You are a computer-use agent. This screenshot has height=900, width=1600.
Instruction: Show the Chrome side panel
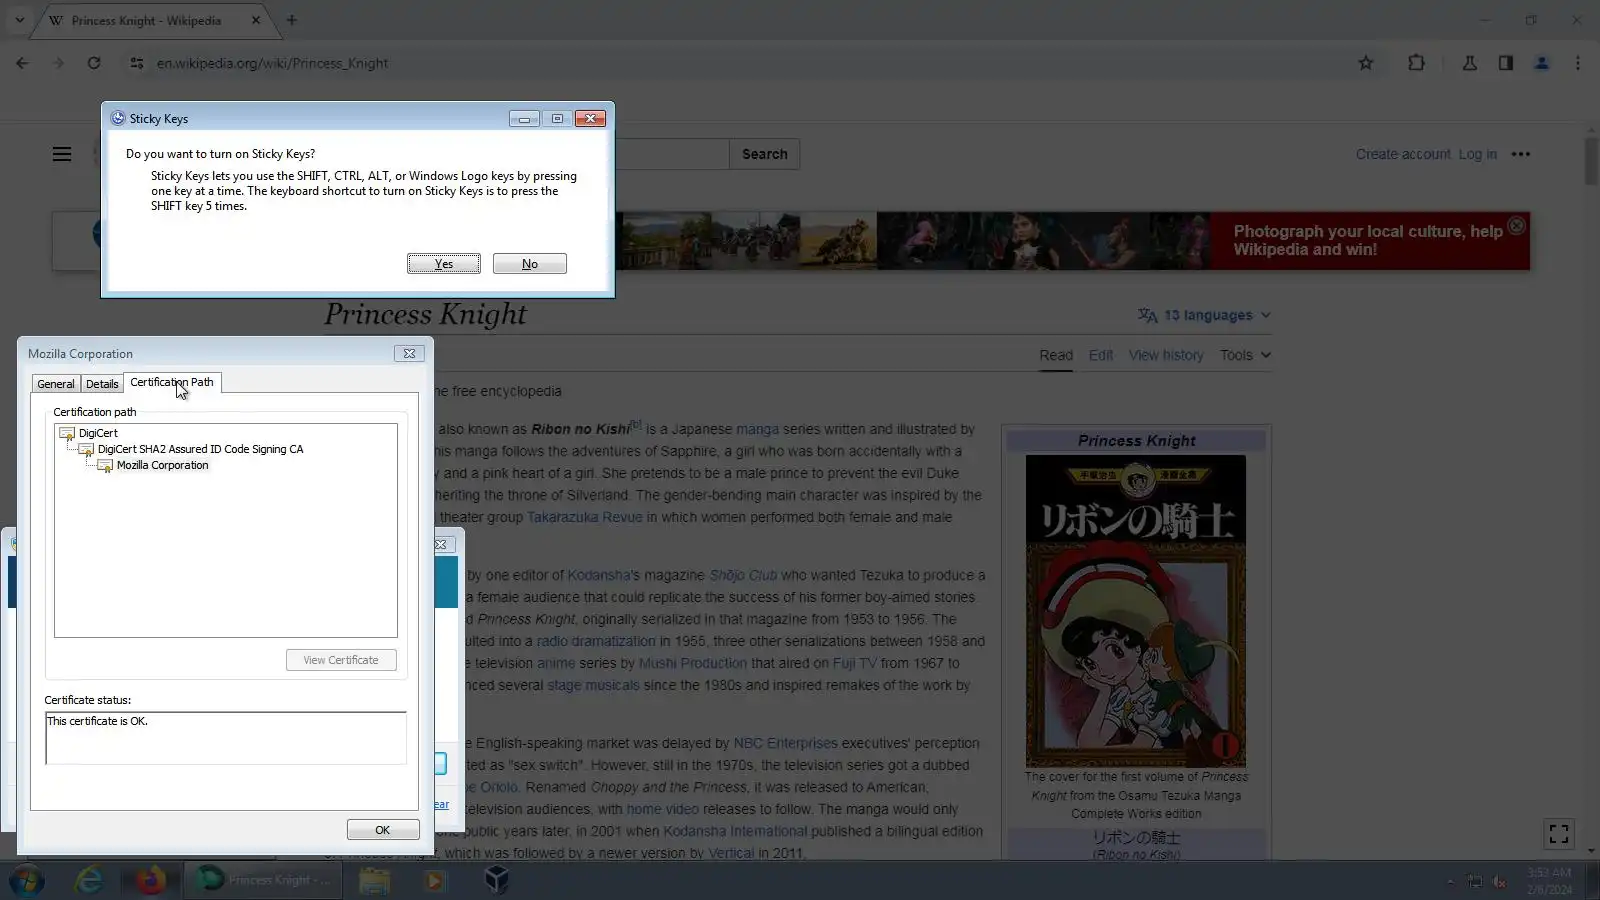(1506, 63)
